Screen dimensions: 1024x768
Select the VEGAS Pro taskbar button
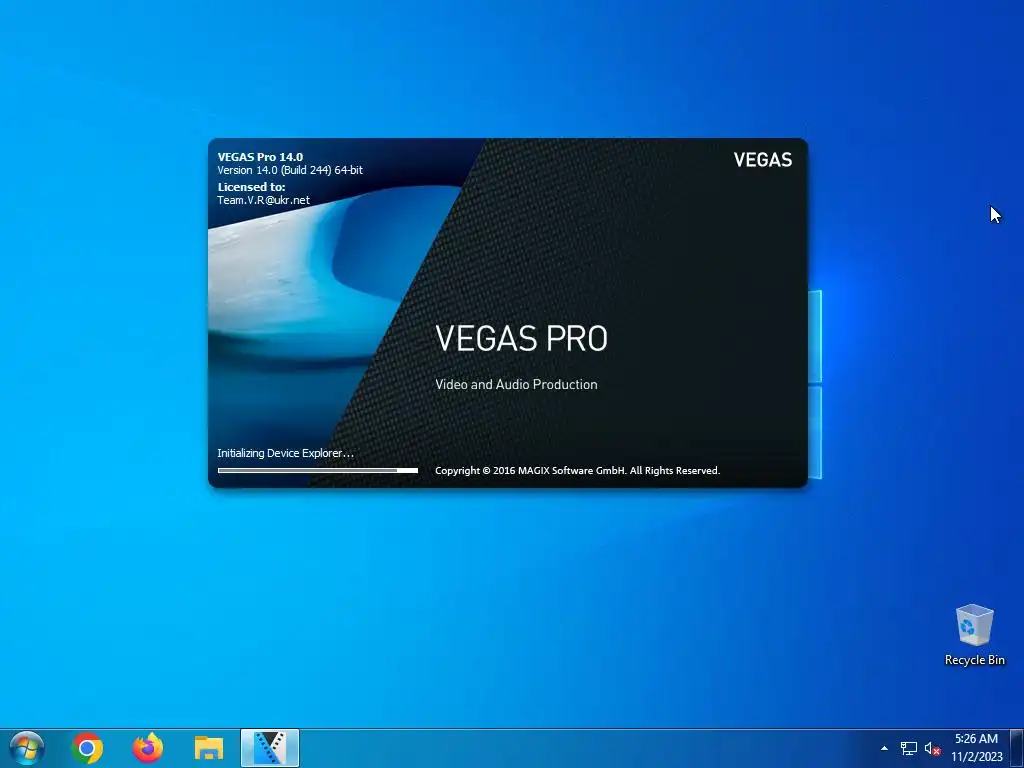point(270,748)
